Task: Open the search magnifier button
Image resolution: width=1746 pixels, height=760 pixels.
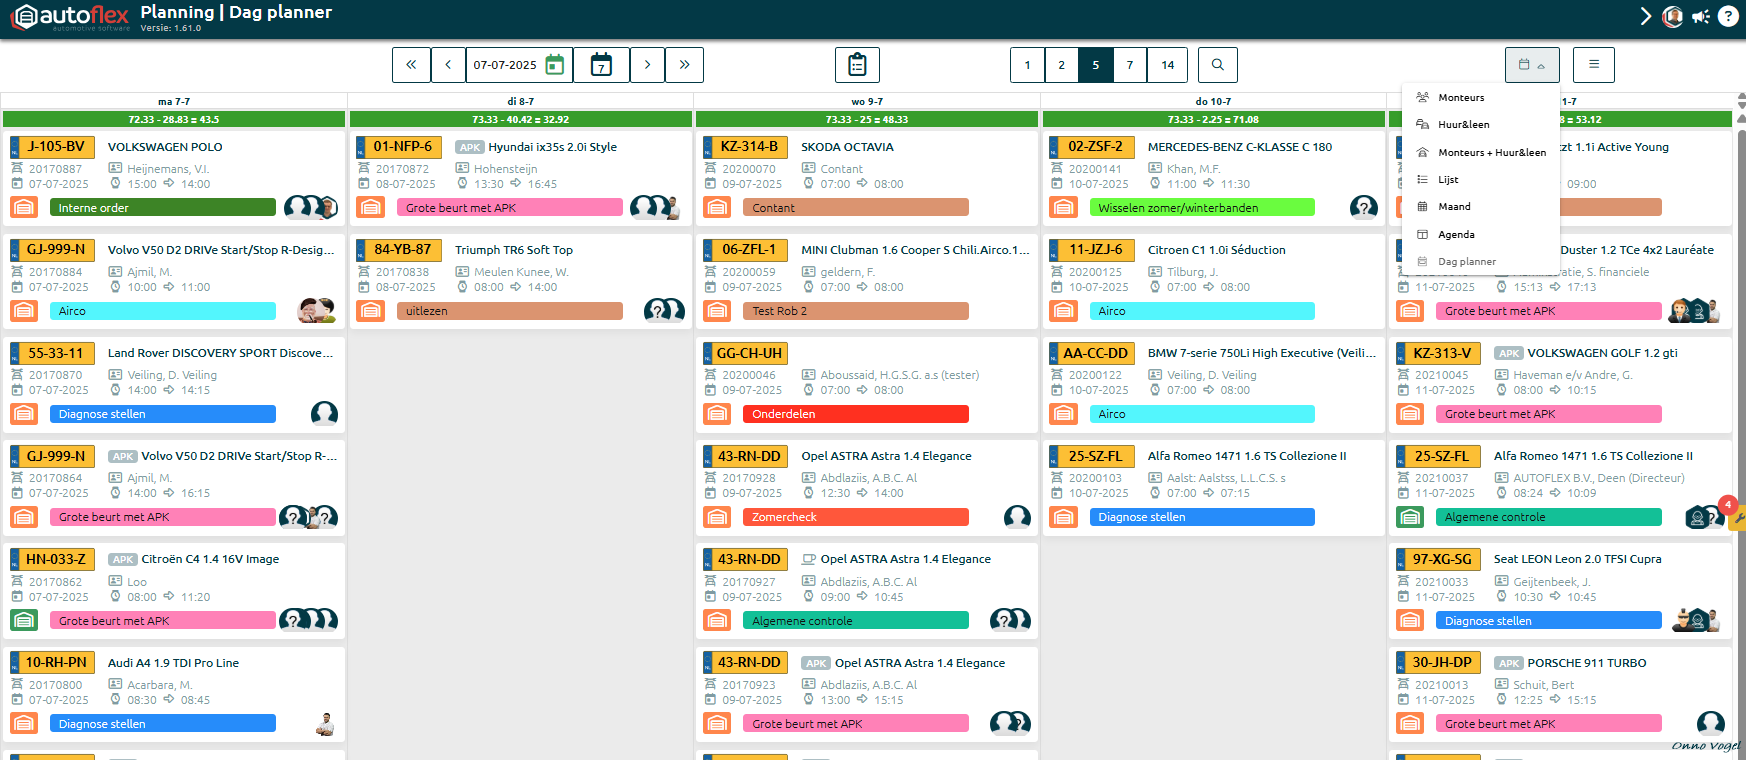Action: 1217,65
